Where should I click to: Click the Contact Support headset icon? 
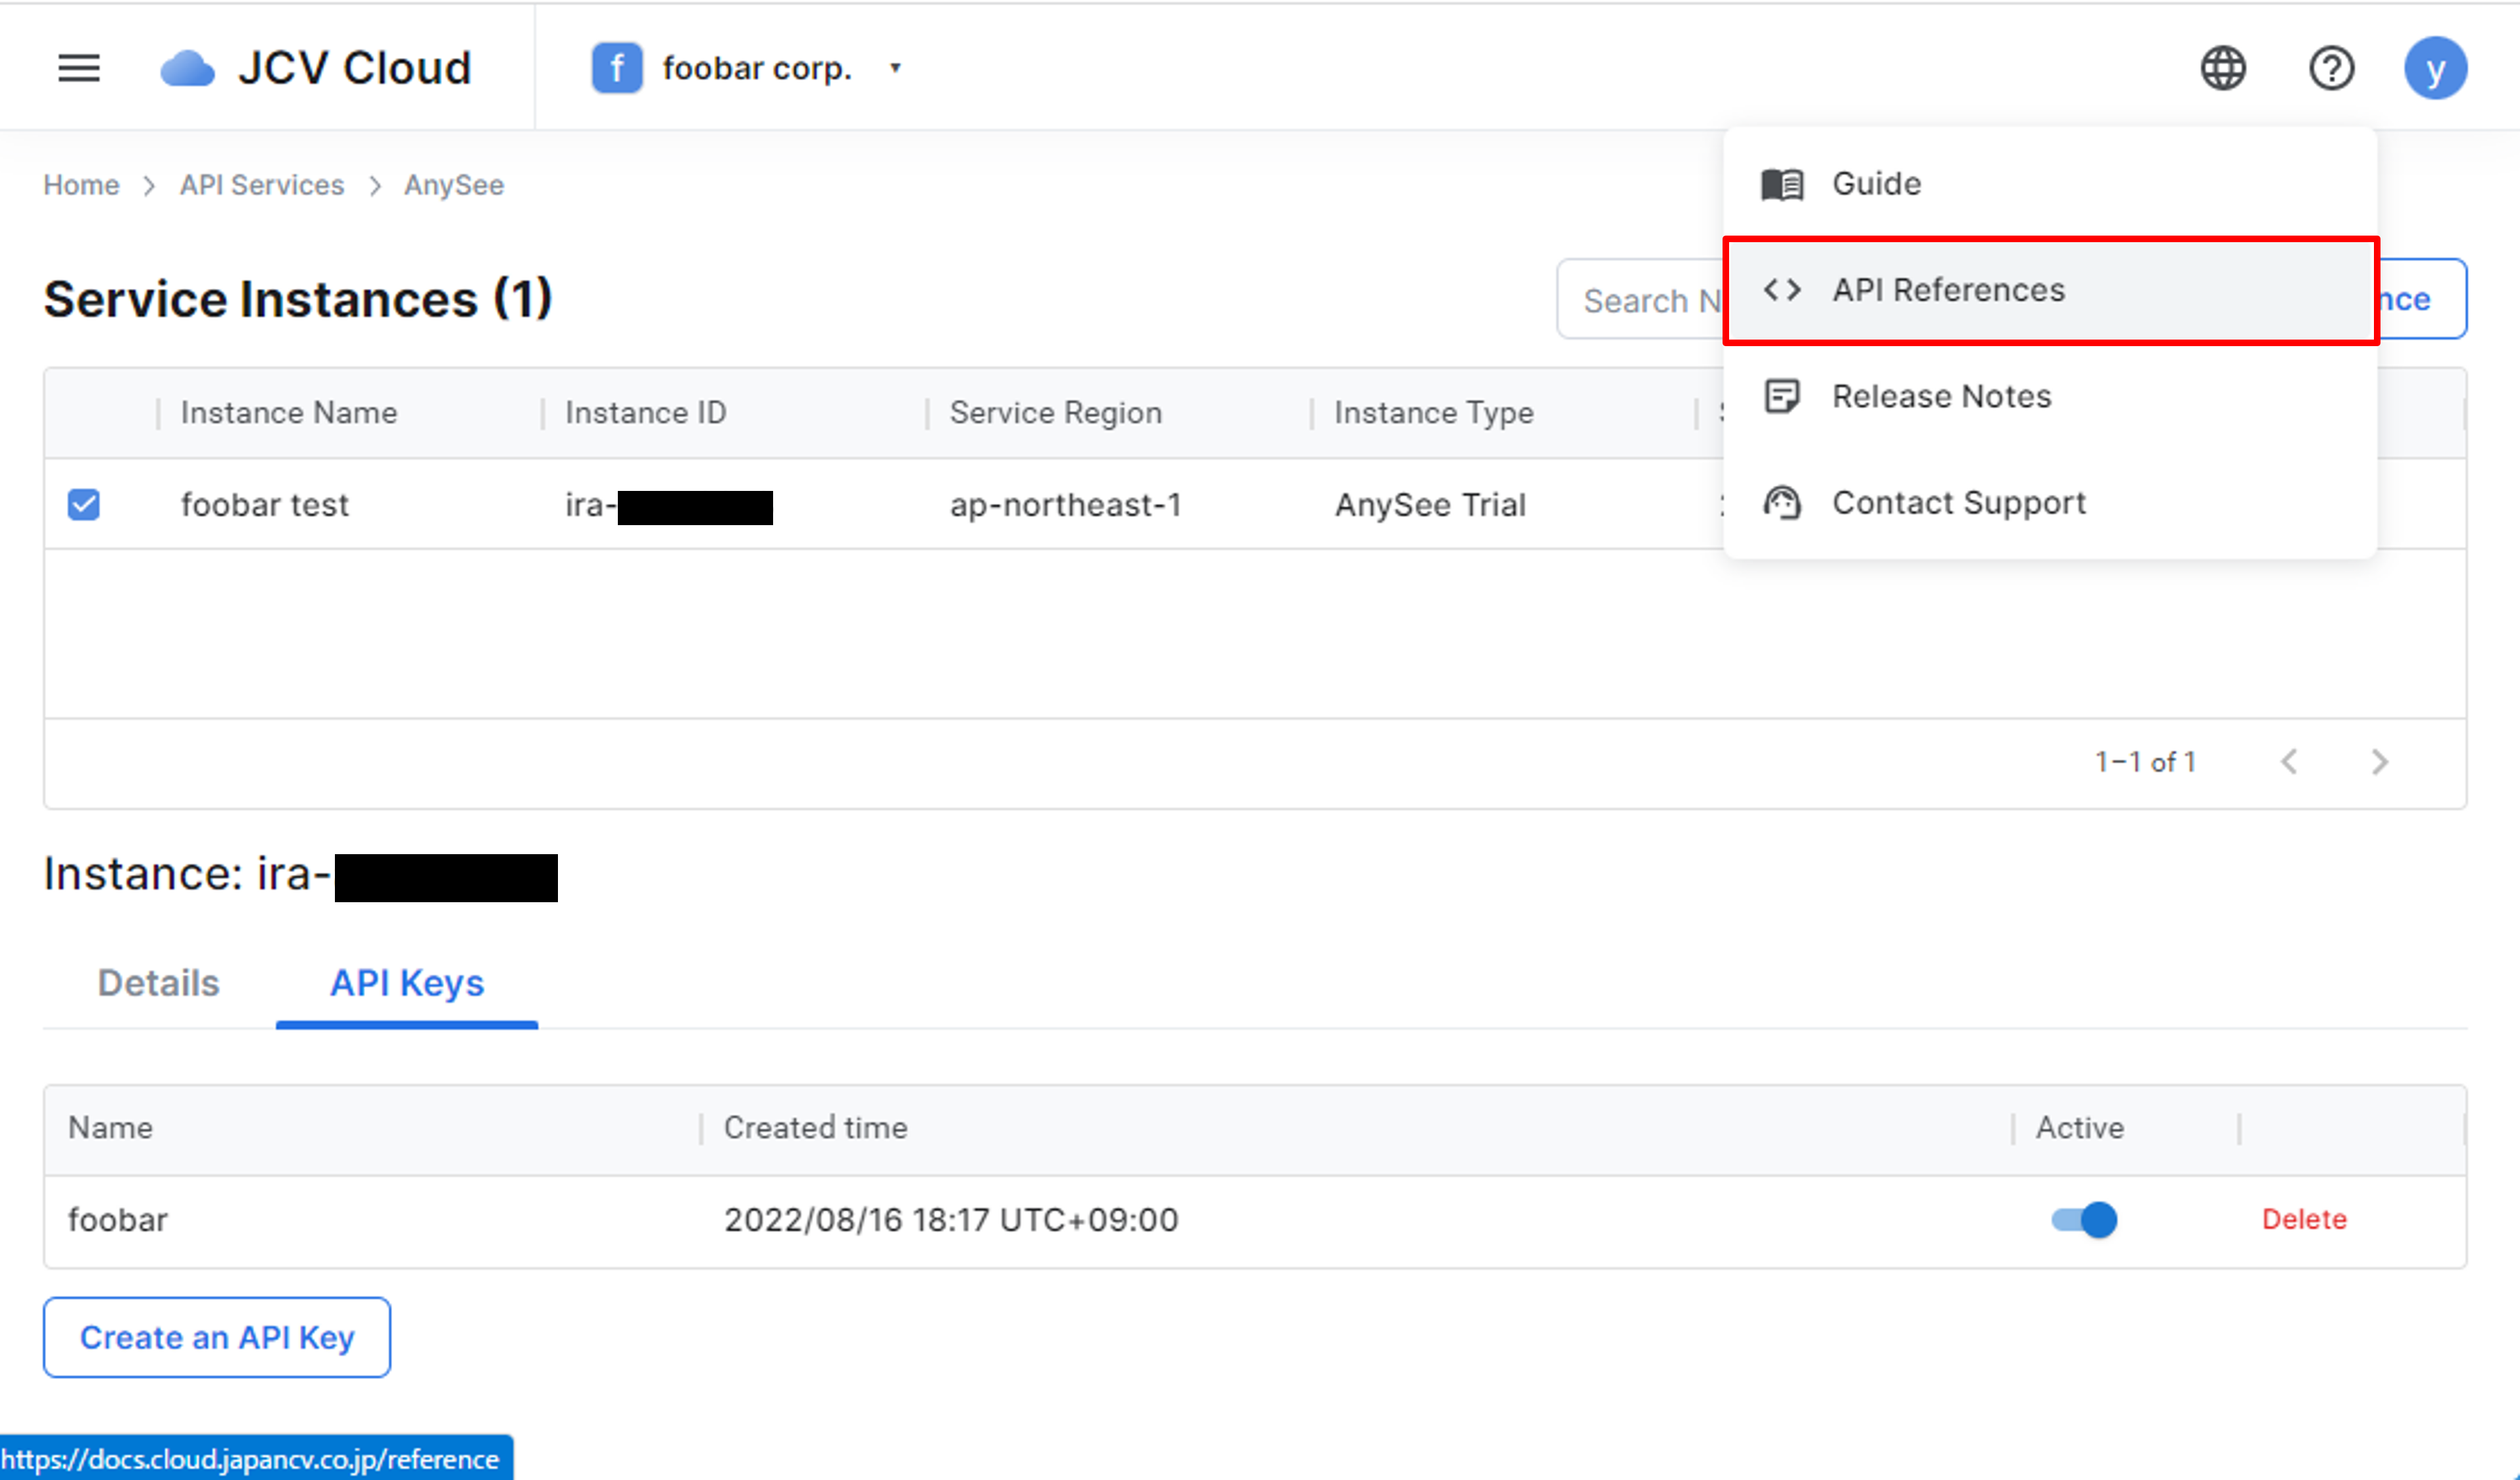click(x=1782, y=502)
